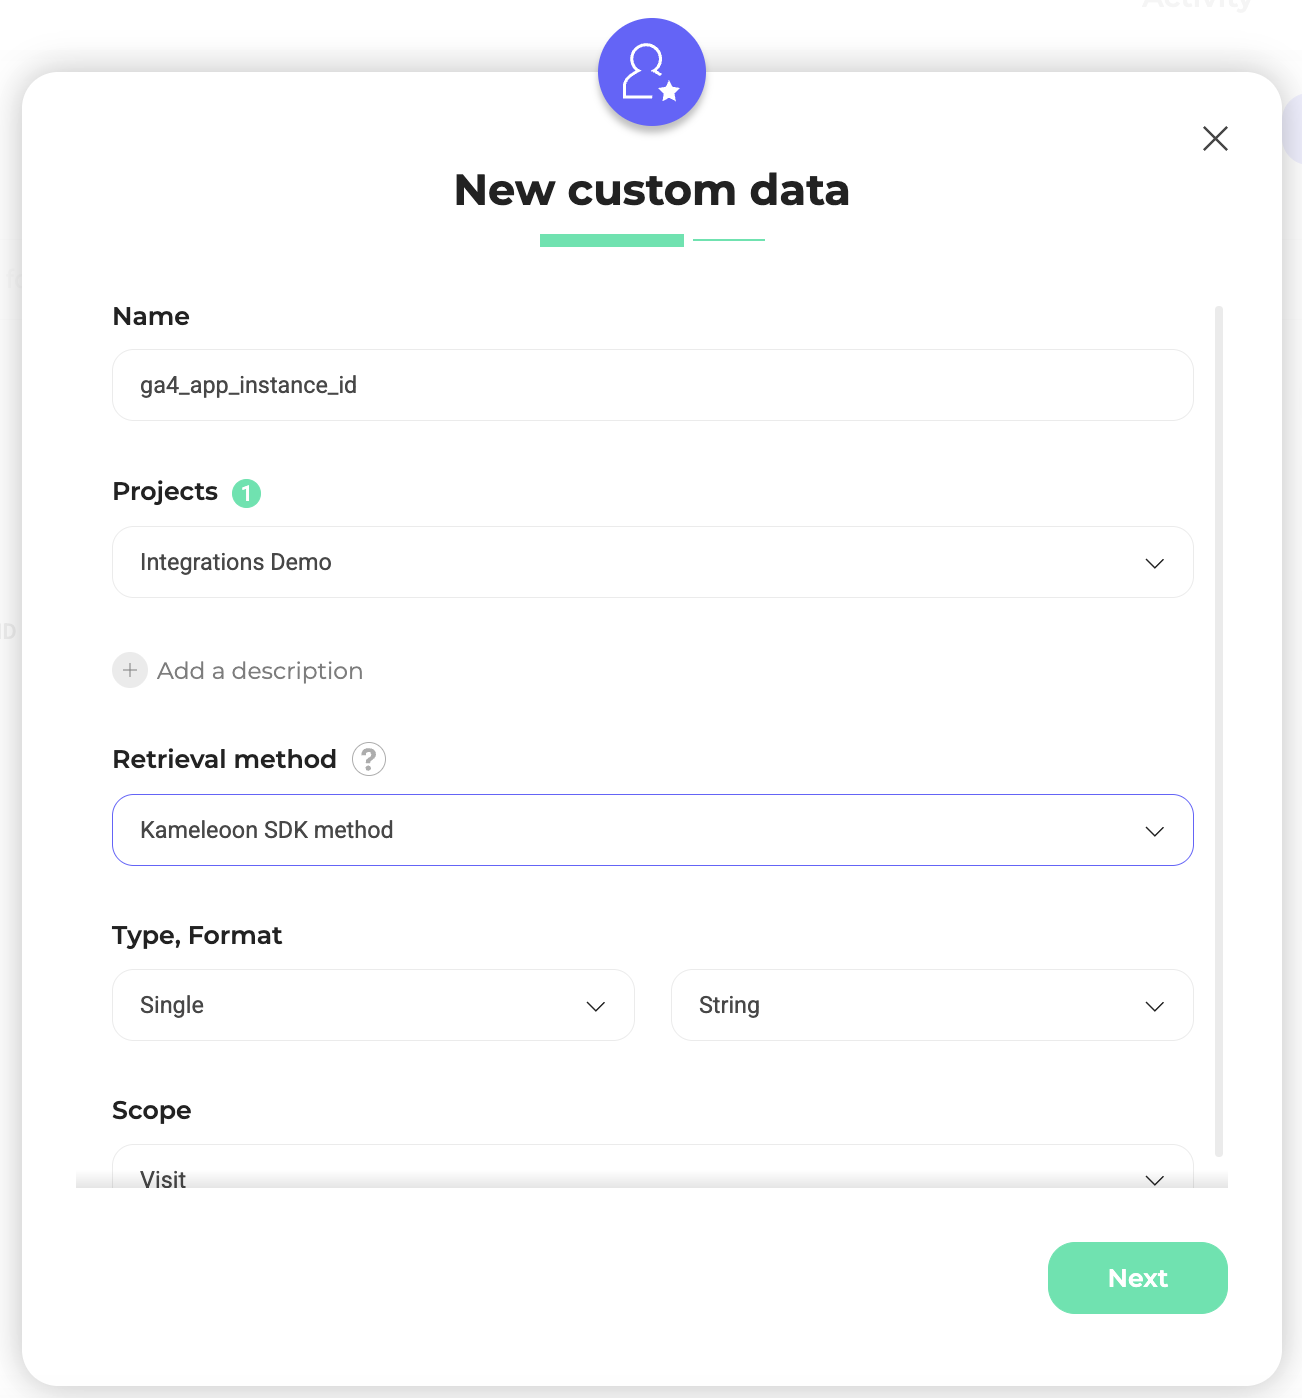Click the first wizard step indicator bar

(x=612, y=240)
